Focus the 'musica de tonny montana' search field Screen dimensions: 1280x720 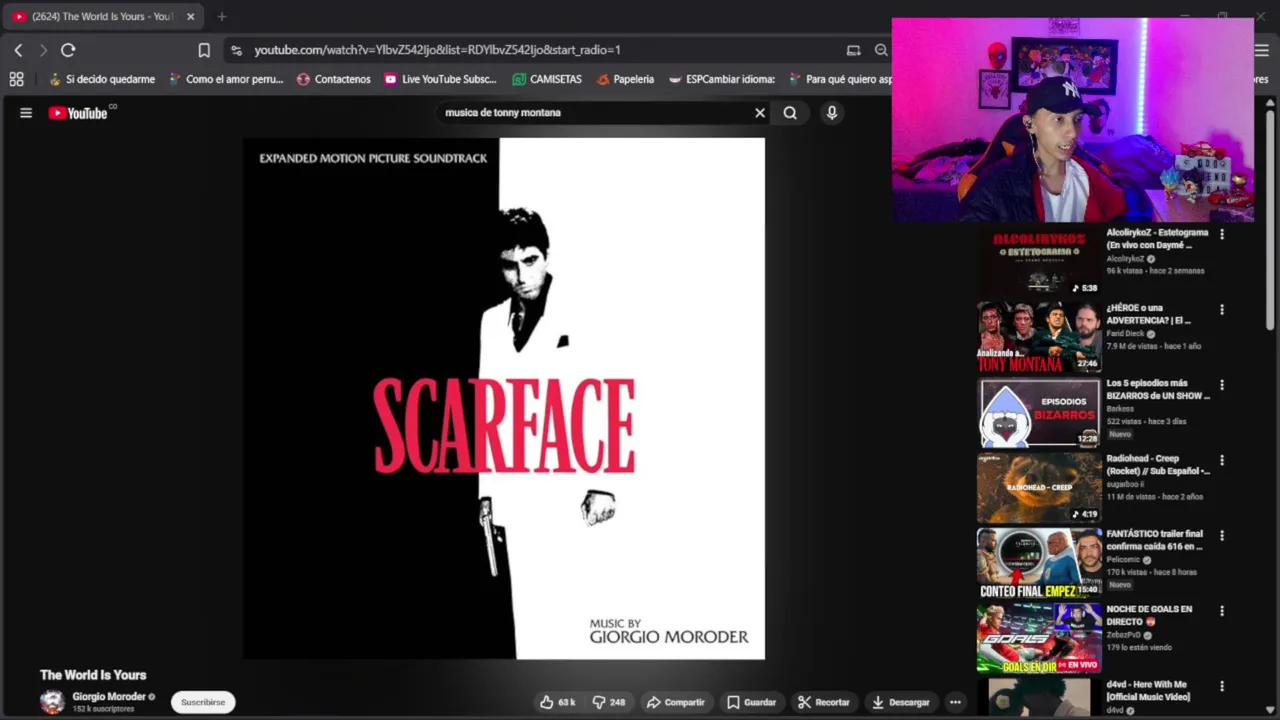[x=595, y=113]
